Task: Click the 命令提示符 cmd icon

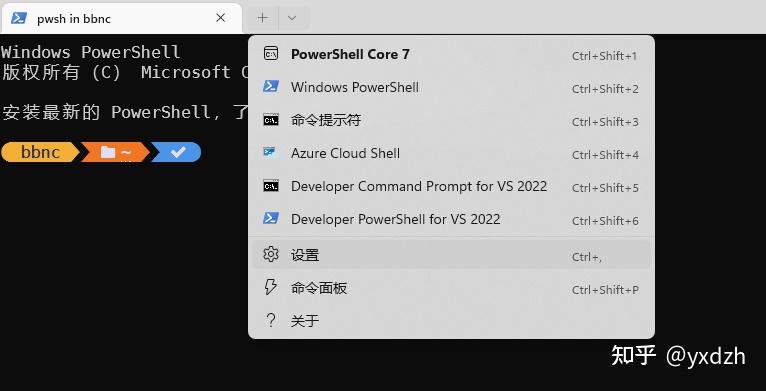Action: click(271, 120)
